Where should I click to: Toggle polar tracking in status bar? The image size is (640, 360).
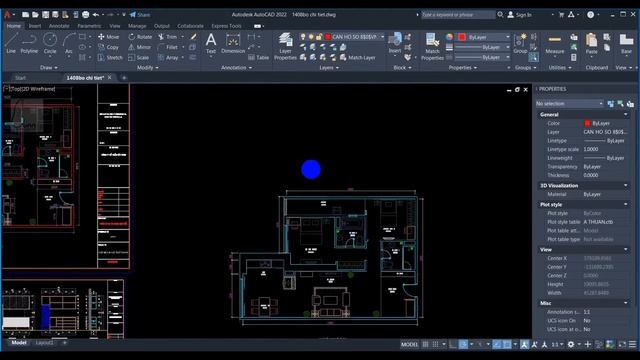pyautogui.click(x=463, y=344)
